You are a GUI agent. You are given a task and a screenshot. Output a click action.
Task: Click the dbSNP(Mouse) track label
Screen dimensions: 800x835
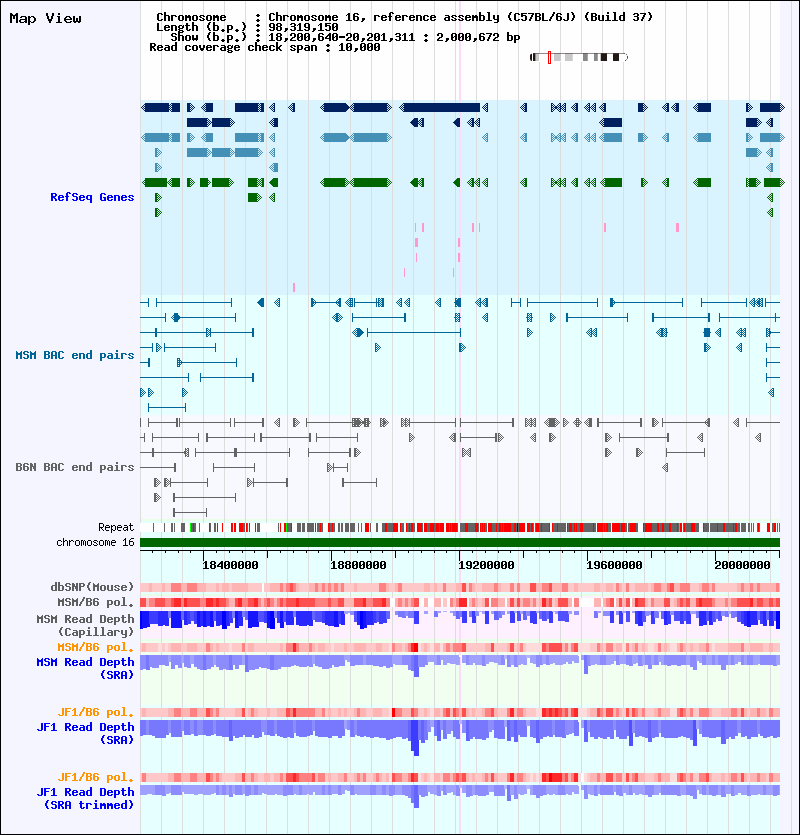click(92, 587)
